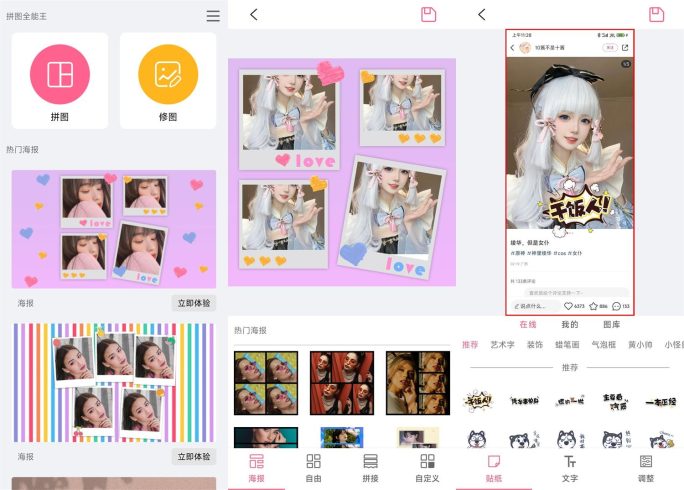Viewport: 684px width, 490px height.
Task: Switch to the 在线 online stickers tab
Action: click(x=528, y=325)
